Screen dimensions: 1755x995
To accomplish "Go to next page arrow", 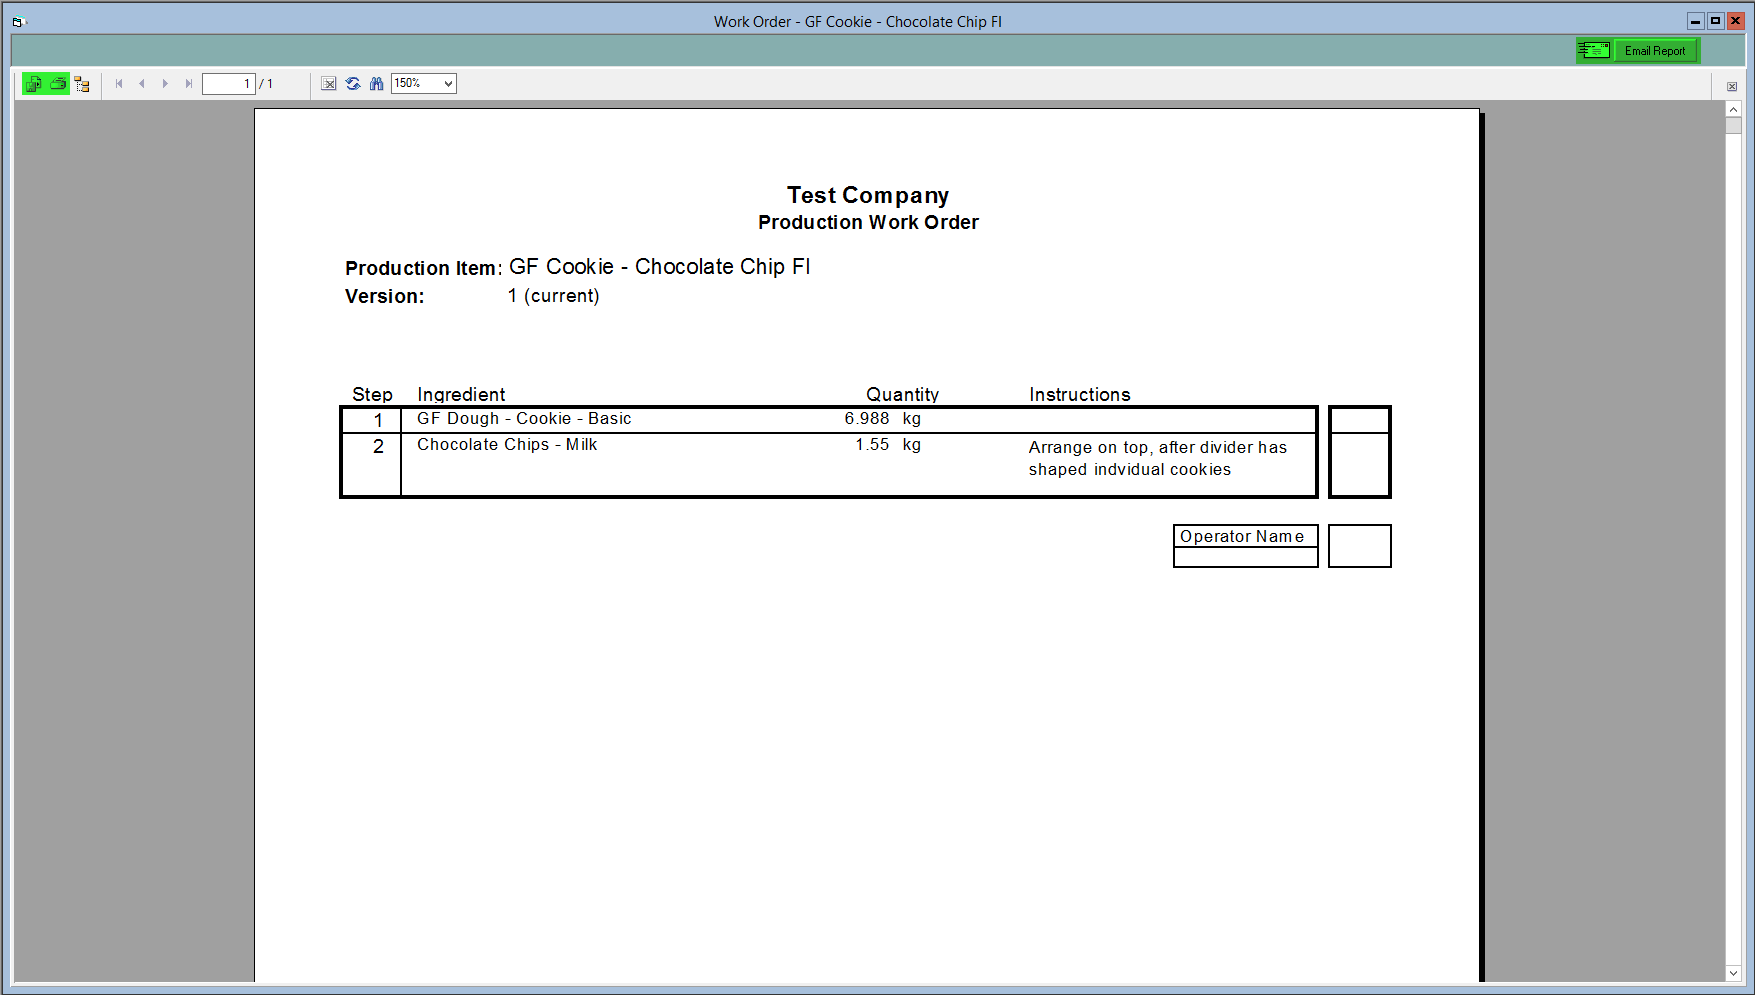I will click(x=165, y=84).
